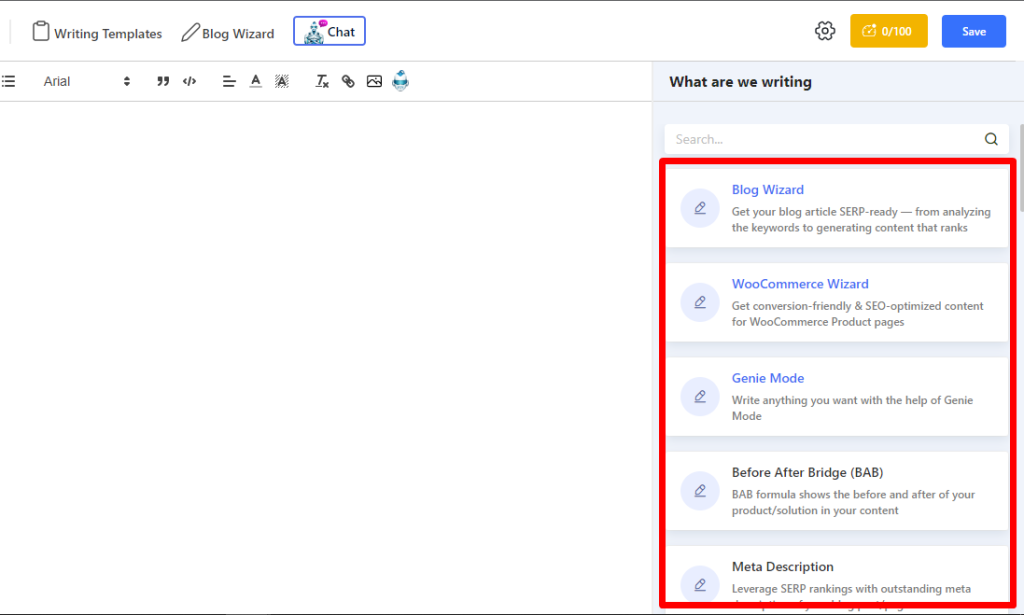Open the Arial font dropdown

[87, 81]
